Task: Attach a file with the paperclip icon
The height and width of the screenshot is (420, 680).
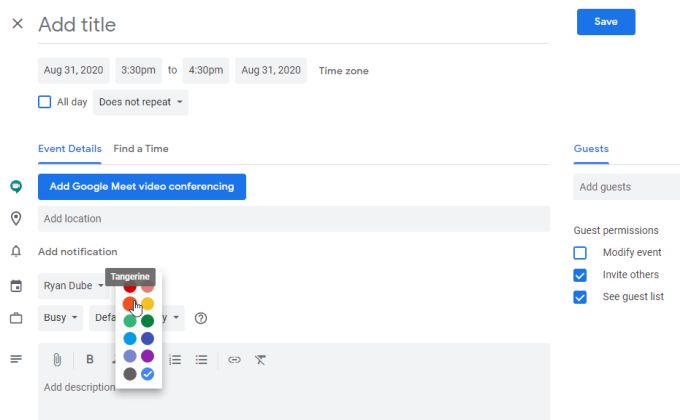Action: (x=57, y=359)
